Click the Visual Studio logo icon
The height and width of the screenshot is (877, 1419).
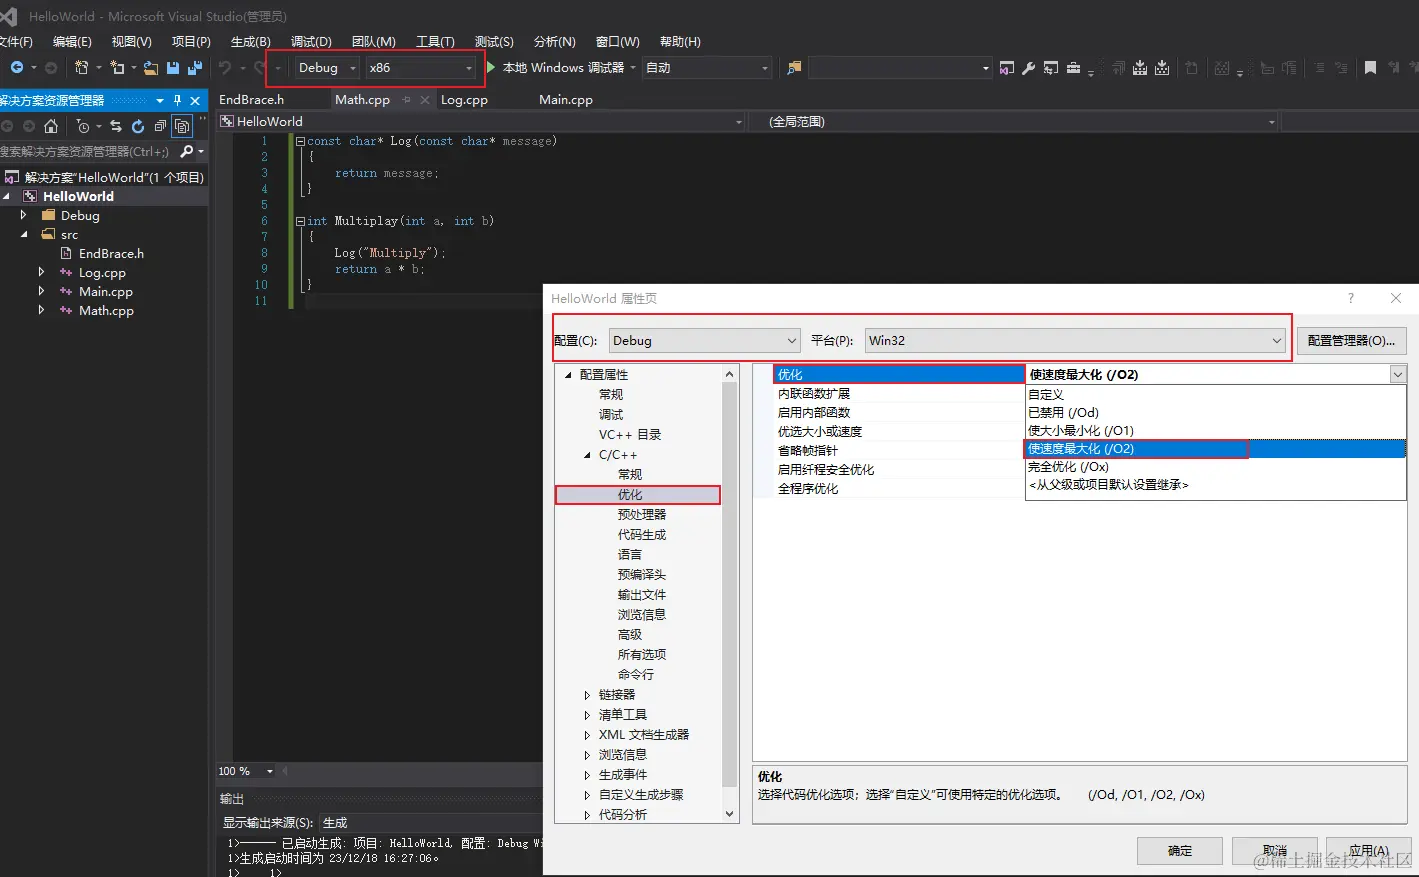9,16
